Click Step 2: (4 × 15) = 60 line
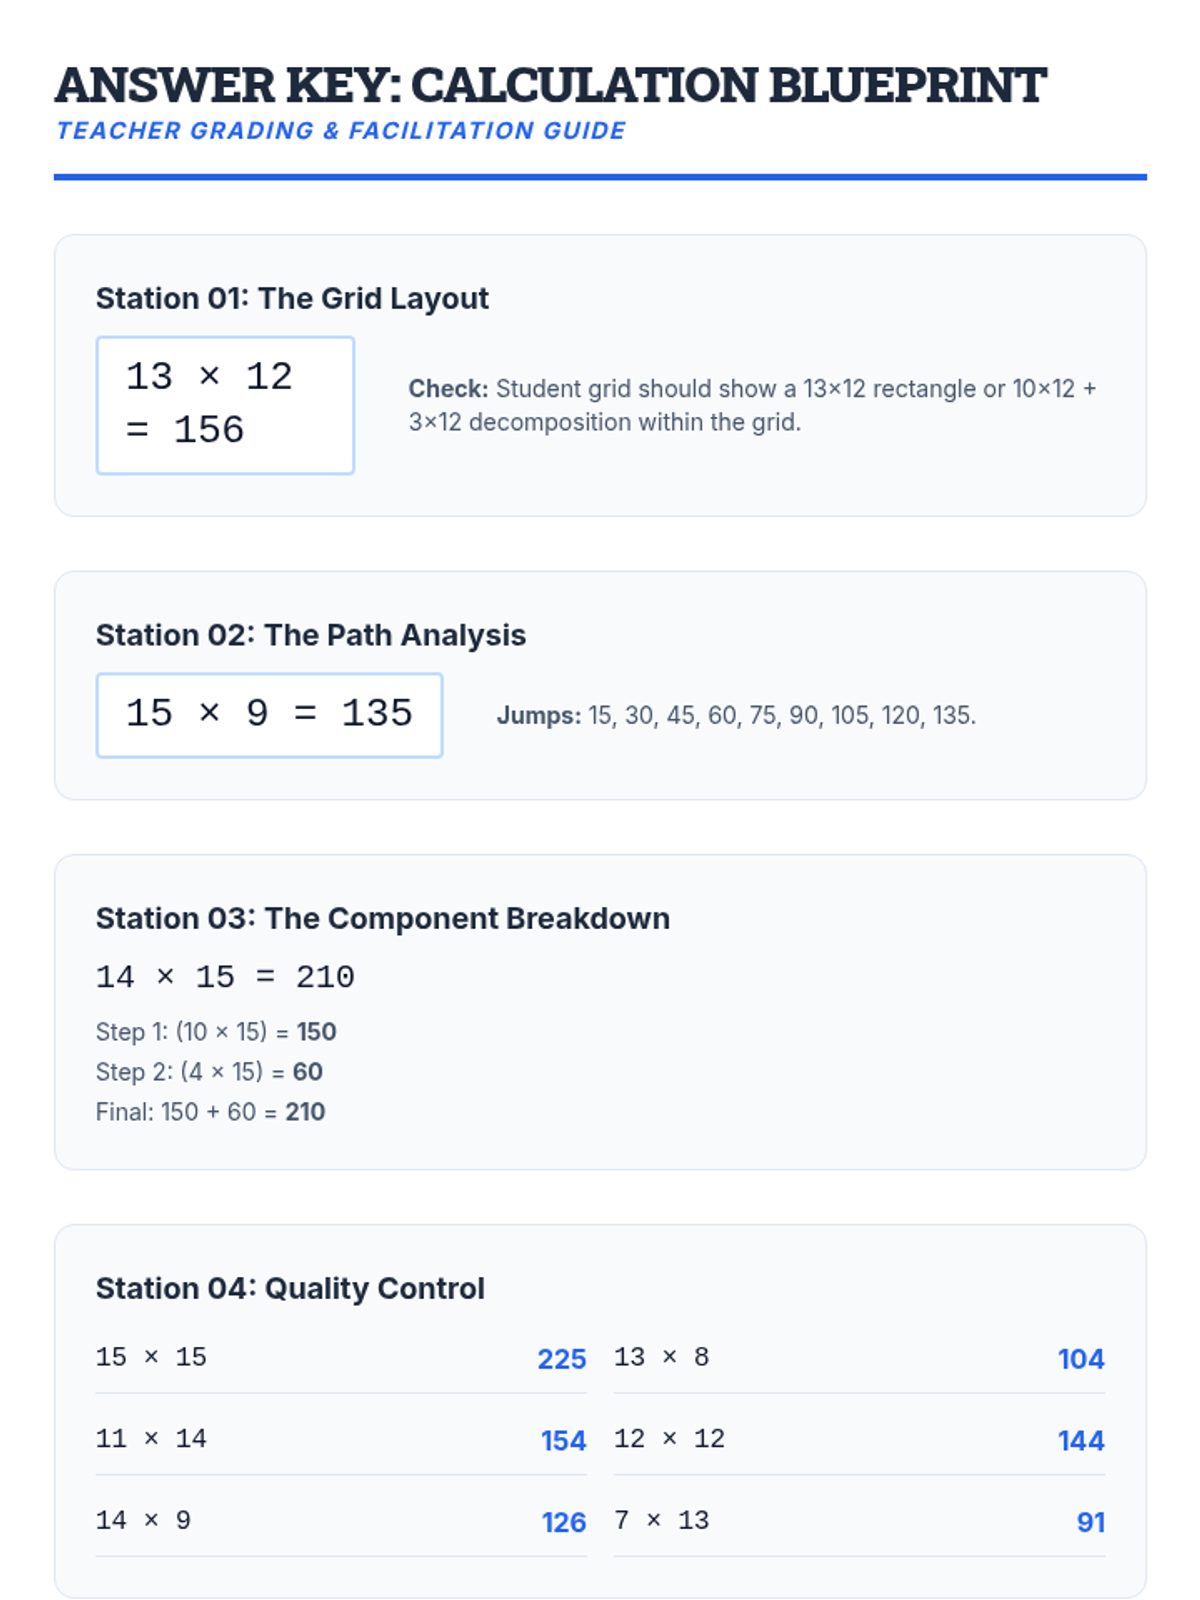The width and height of the screenshot is (1200, 1600). (209, 1072)
